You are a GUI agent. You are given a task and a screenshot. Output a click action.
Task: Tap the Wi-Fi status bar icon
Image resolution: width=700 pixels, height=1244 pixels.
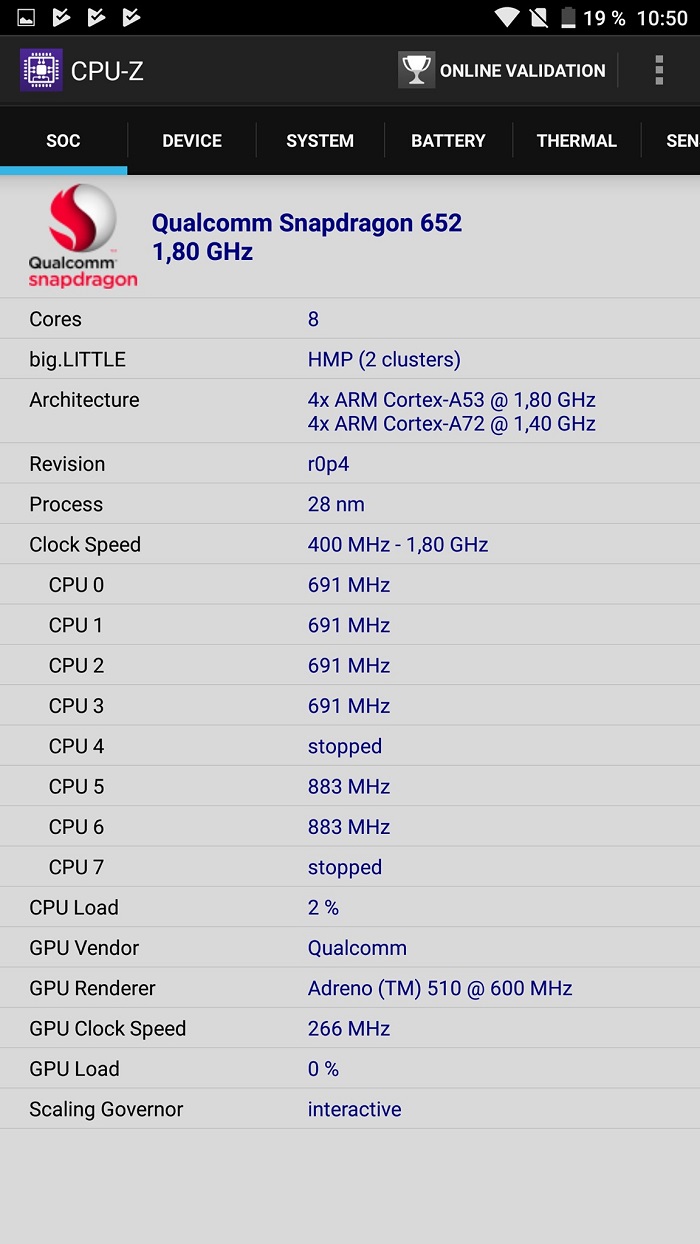507,17
